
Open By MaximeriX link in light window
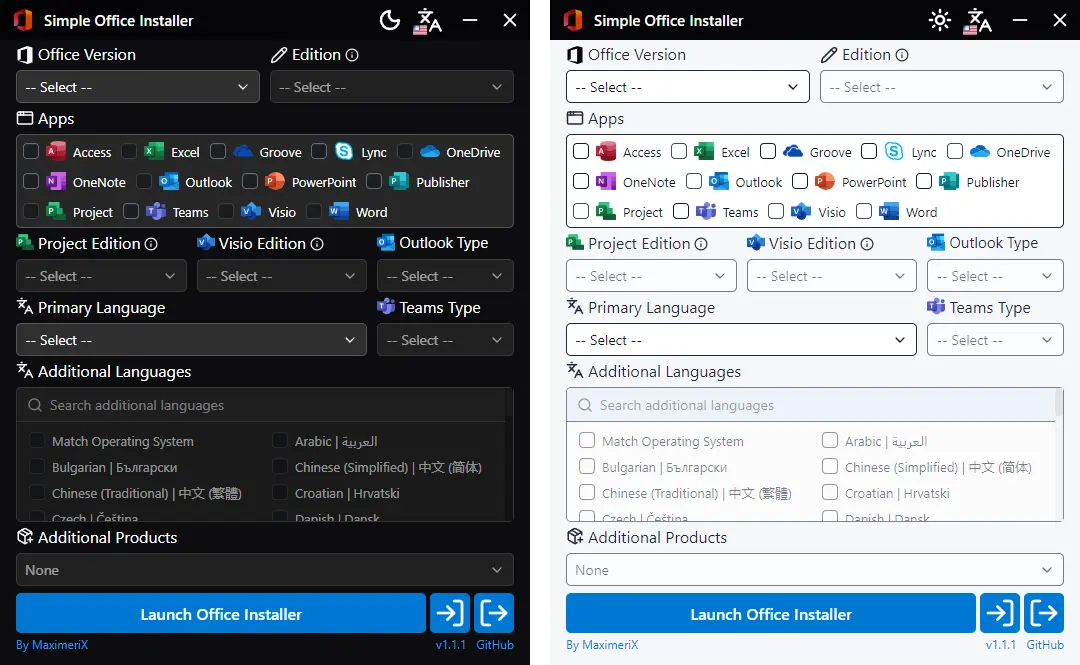click(x=602, y=645)
